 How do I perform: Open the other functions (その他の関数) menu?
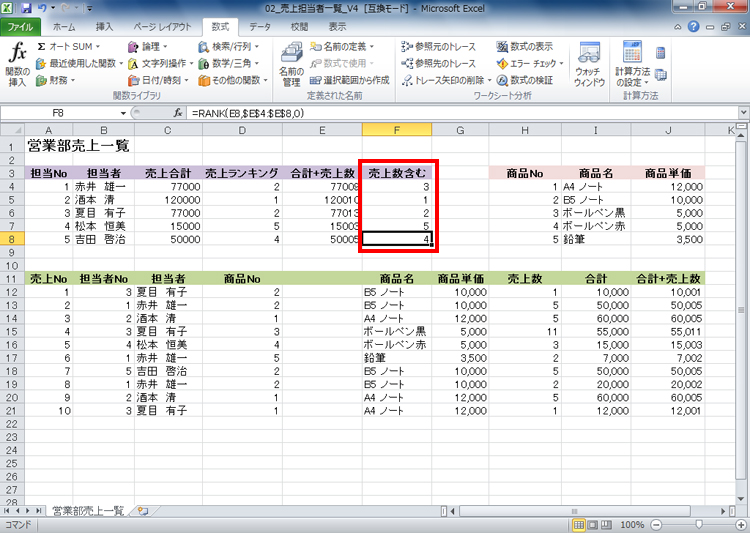pos(233,80)
